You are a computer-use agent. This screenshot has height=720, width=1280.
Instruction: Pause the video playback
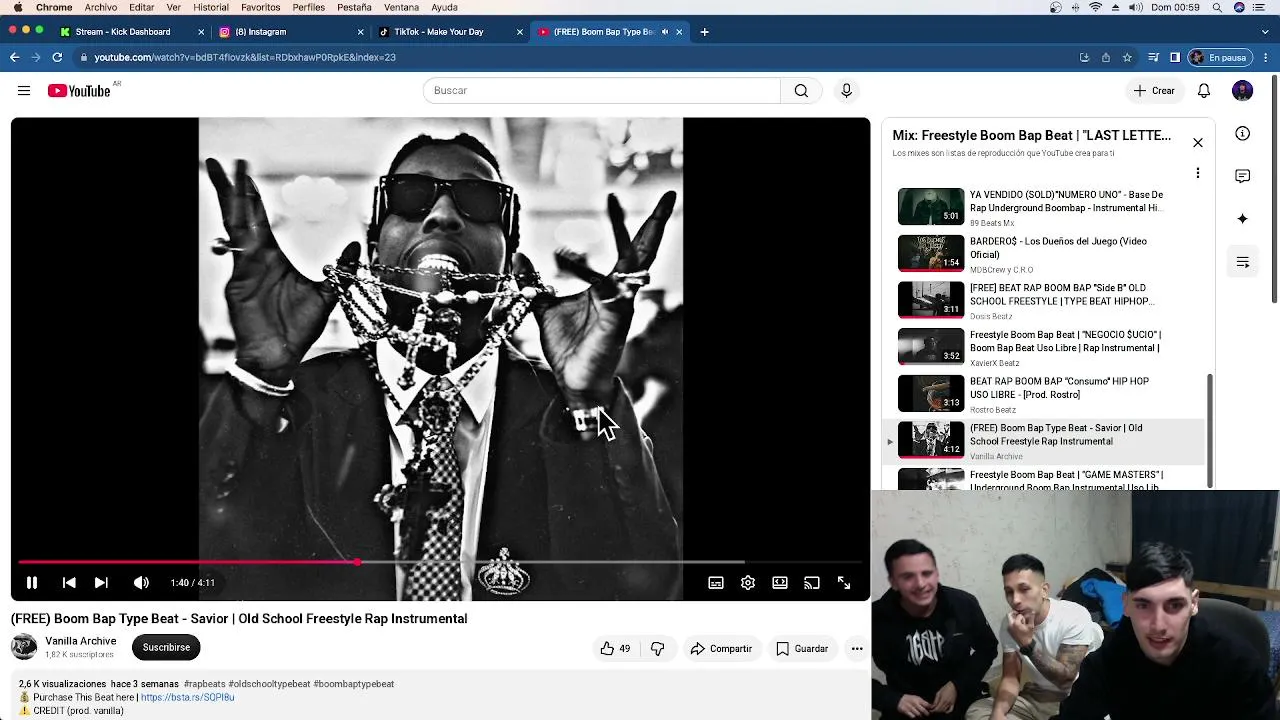click(x=32, y=583)
